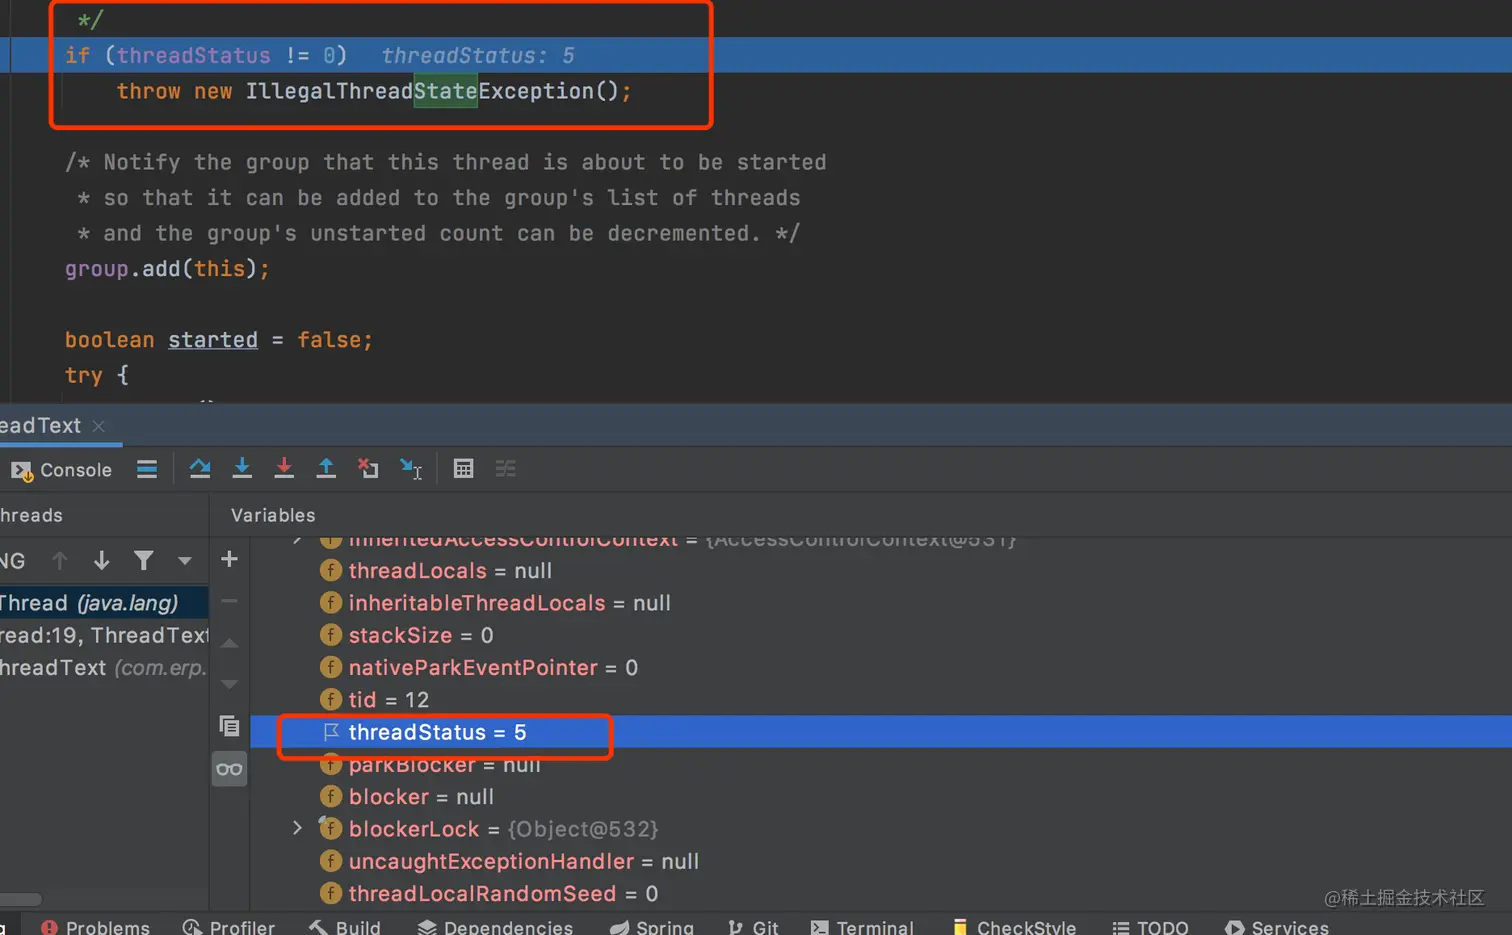The height and width of the screenshot is (935, 1512).
Task: Open the Profiler tool window
Action: (229, 927)
